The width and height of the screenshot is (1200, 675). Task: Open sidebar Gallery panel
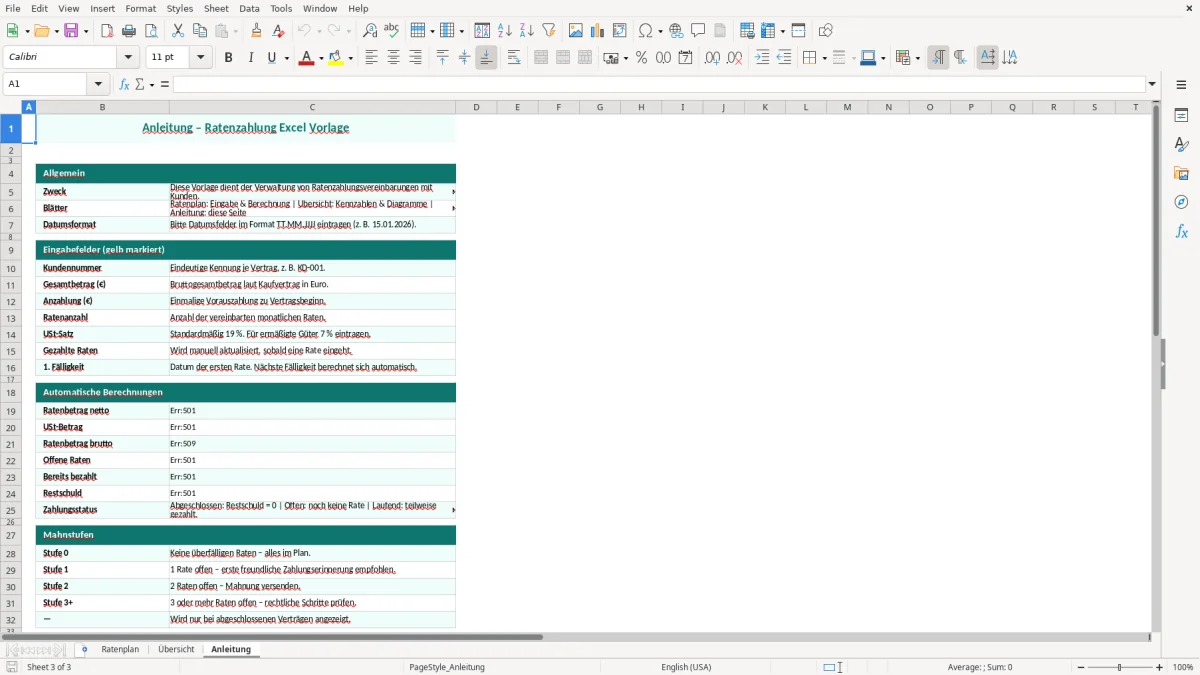tap(1181, 174)
